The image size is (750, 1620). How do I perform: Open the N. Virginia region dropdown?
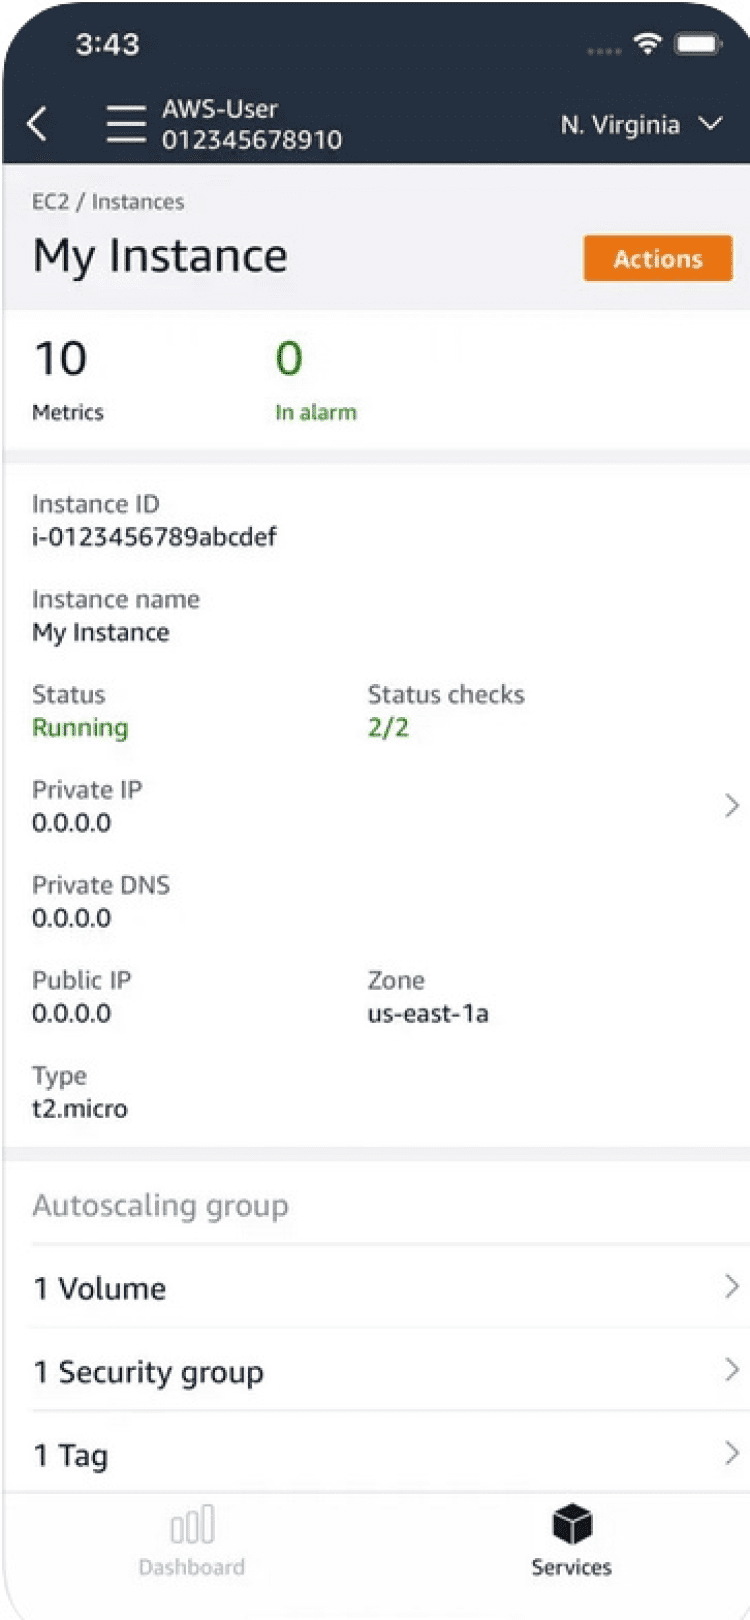[640, 125]
